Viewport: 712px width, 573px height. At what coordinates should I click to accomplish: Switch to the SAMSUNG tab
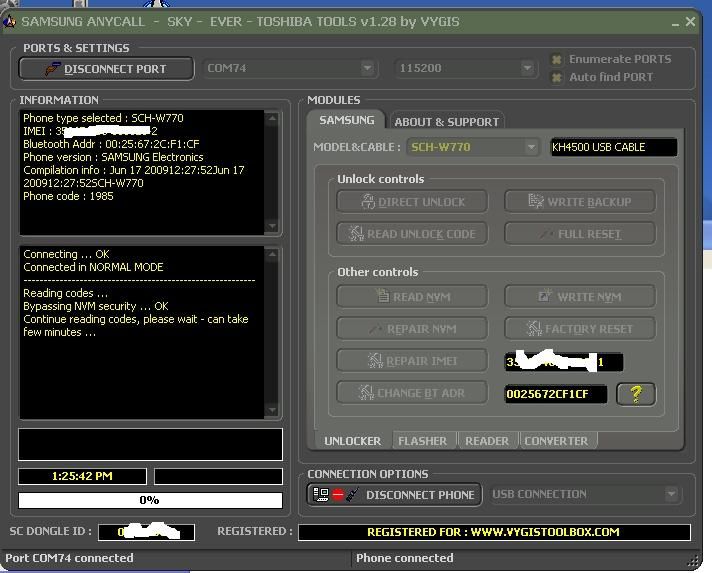pos(346,120)
